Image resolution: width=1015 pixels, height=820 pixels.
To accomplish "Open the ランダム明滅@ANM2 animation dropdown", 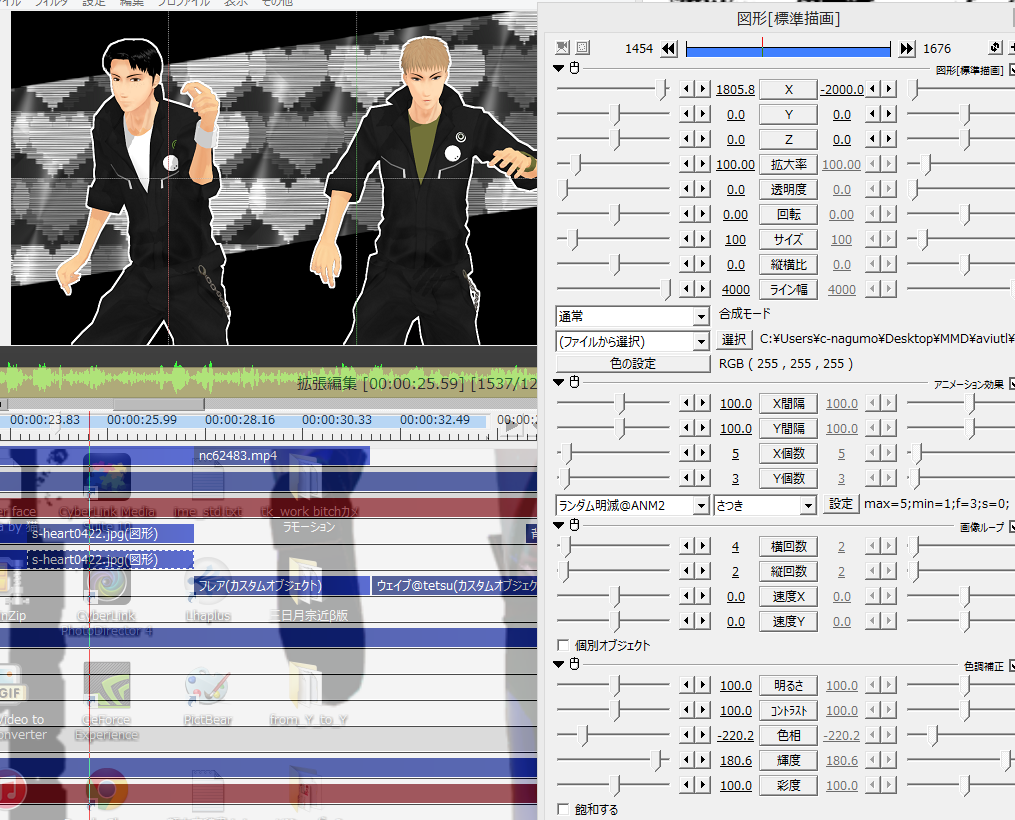I will [701, 505].
